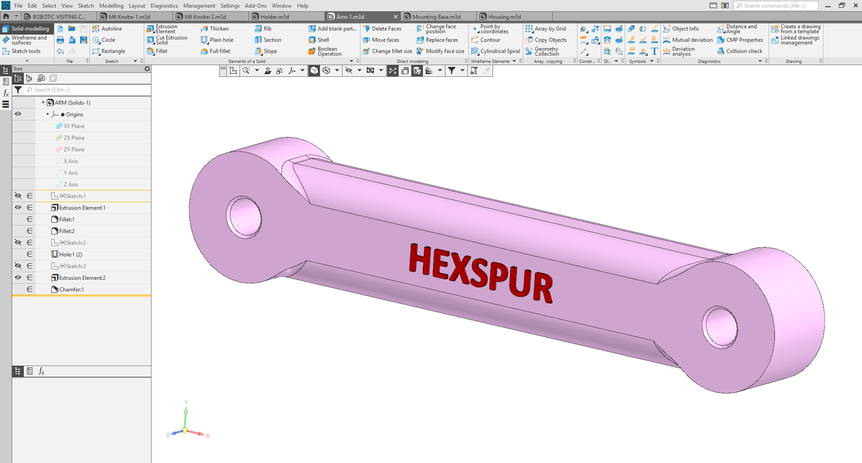The width and height of the screenshot is (862, 463).
Task: Pick the Full fillet tool
Action: [215, 51]
